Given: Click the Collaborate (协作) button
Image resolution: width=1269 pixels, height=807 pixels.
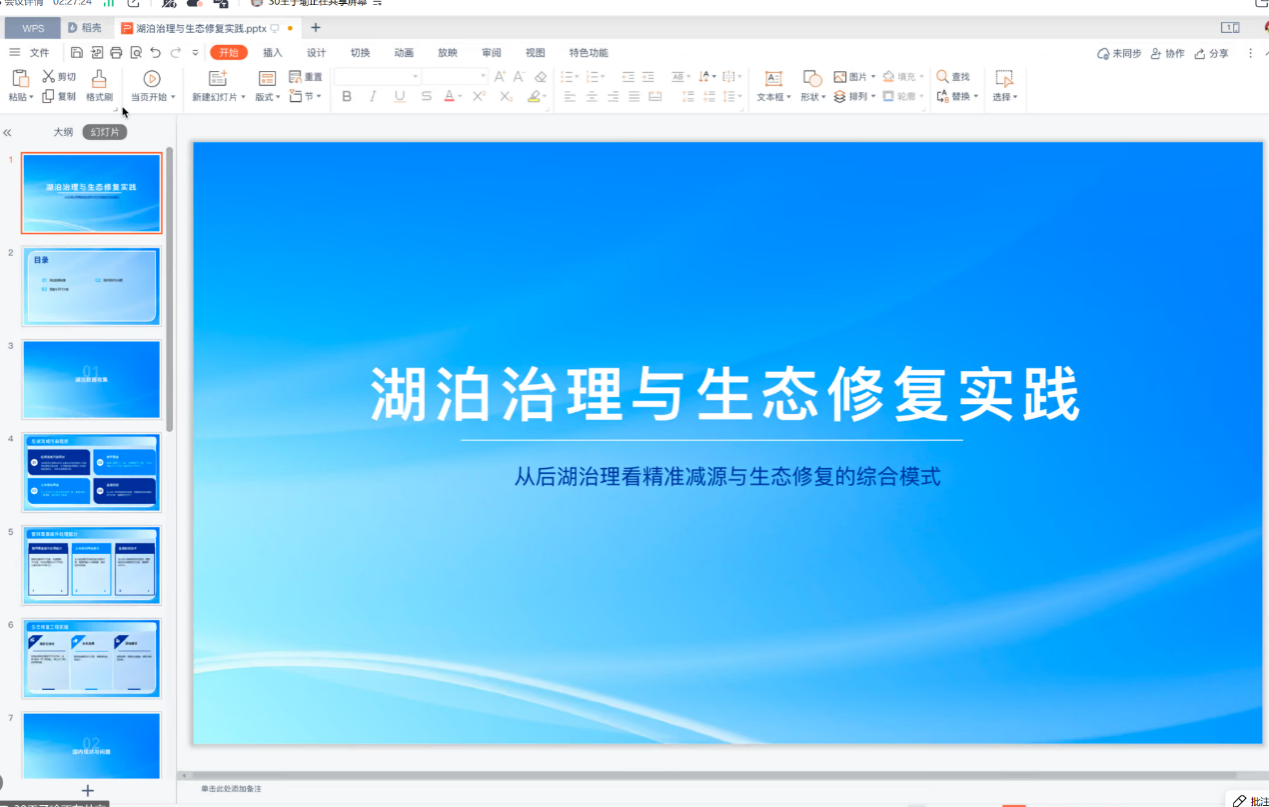Looking at the screenshot, I should [x=1167, y=54].
